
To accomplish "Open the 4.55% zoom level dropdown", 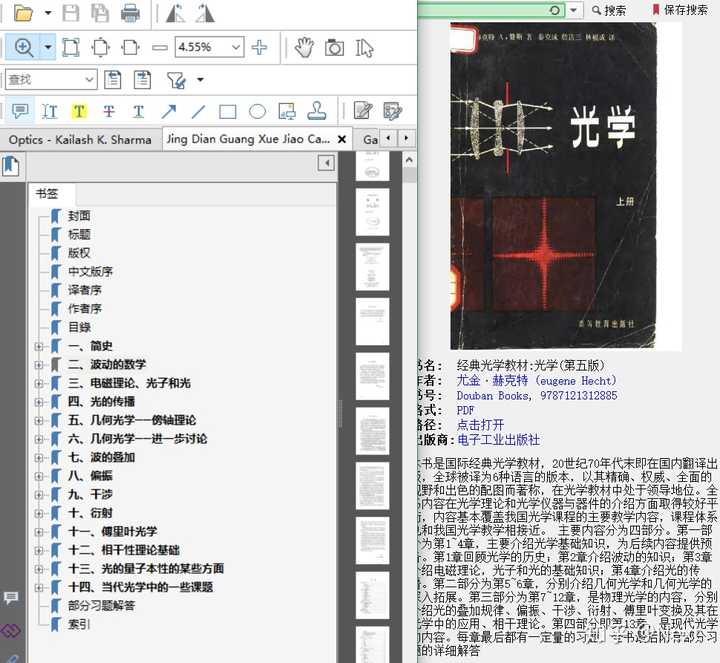I will point(236,47).
